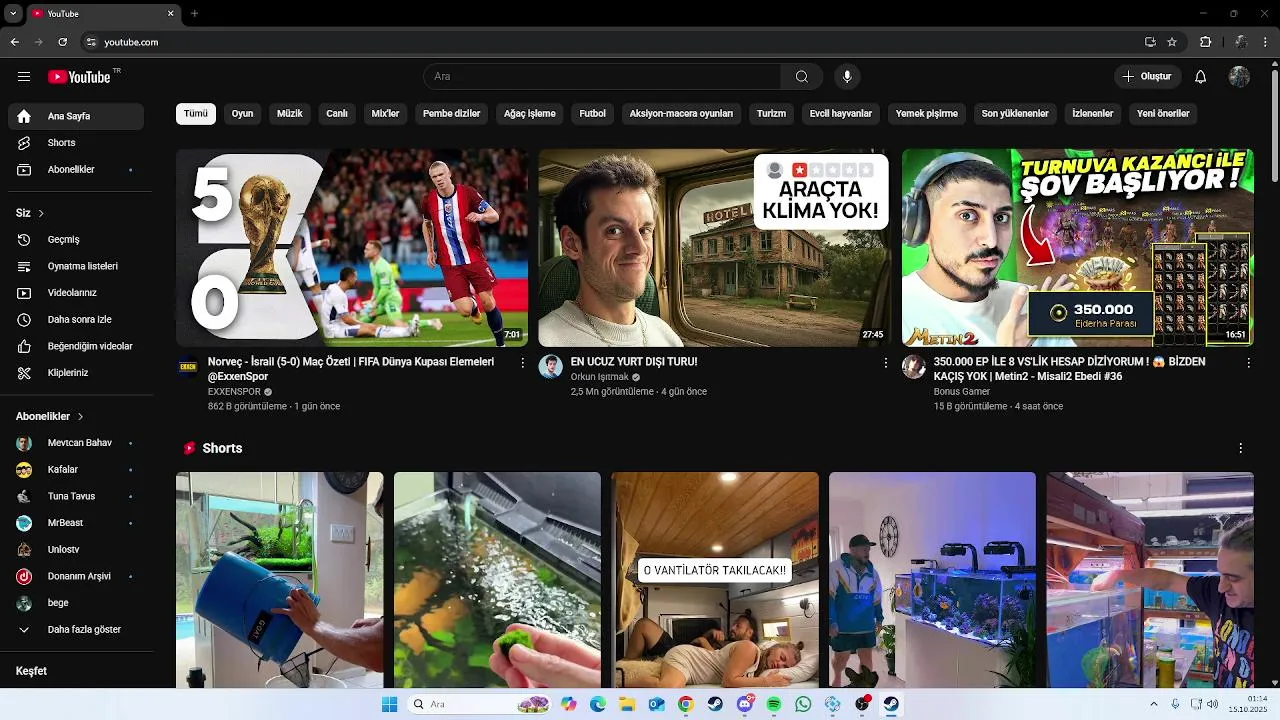Bookmark this page with the star icon
1280x720 pixels.
1172,42
